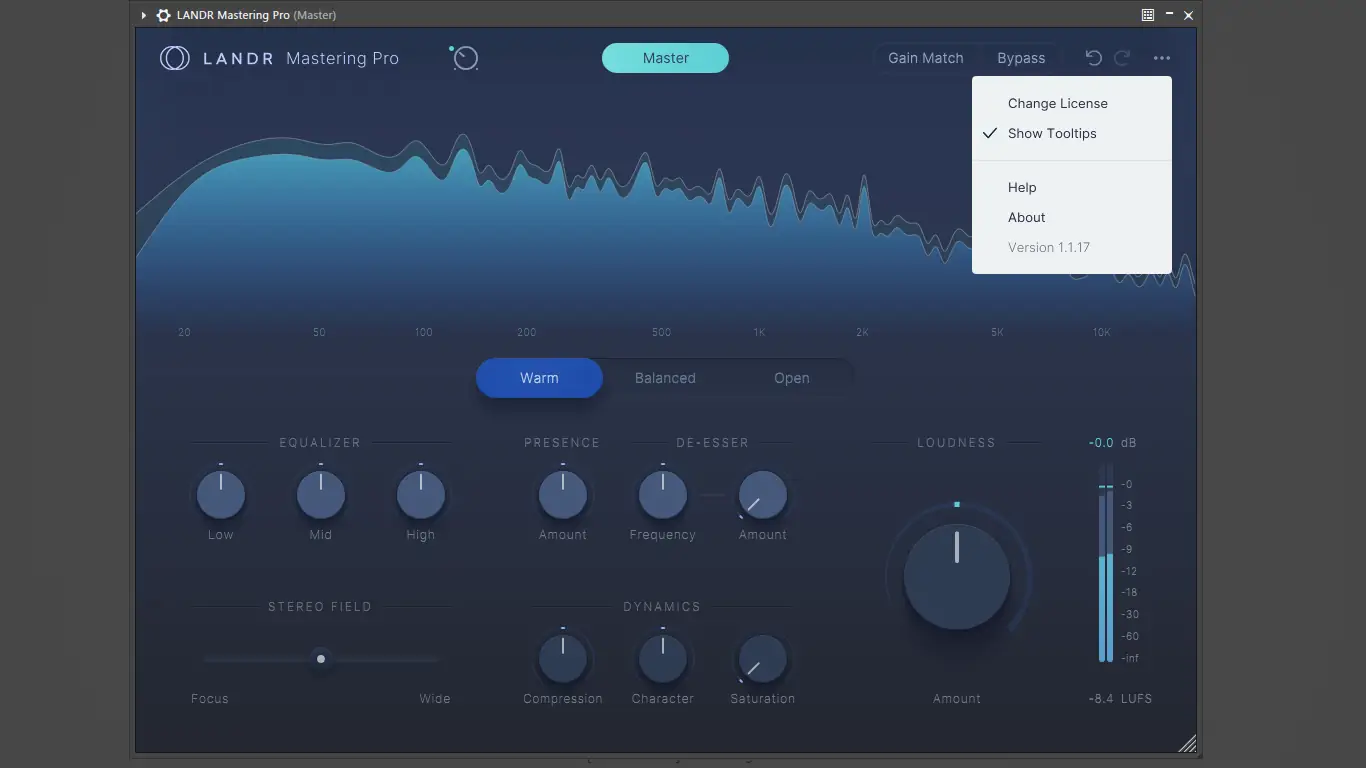Click the De-Esser Amount knob
The image size is (1366, 768).
tap(763, 495)
